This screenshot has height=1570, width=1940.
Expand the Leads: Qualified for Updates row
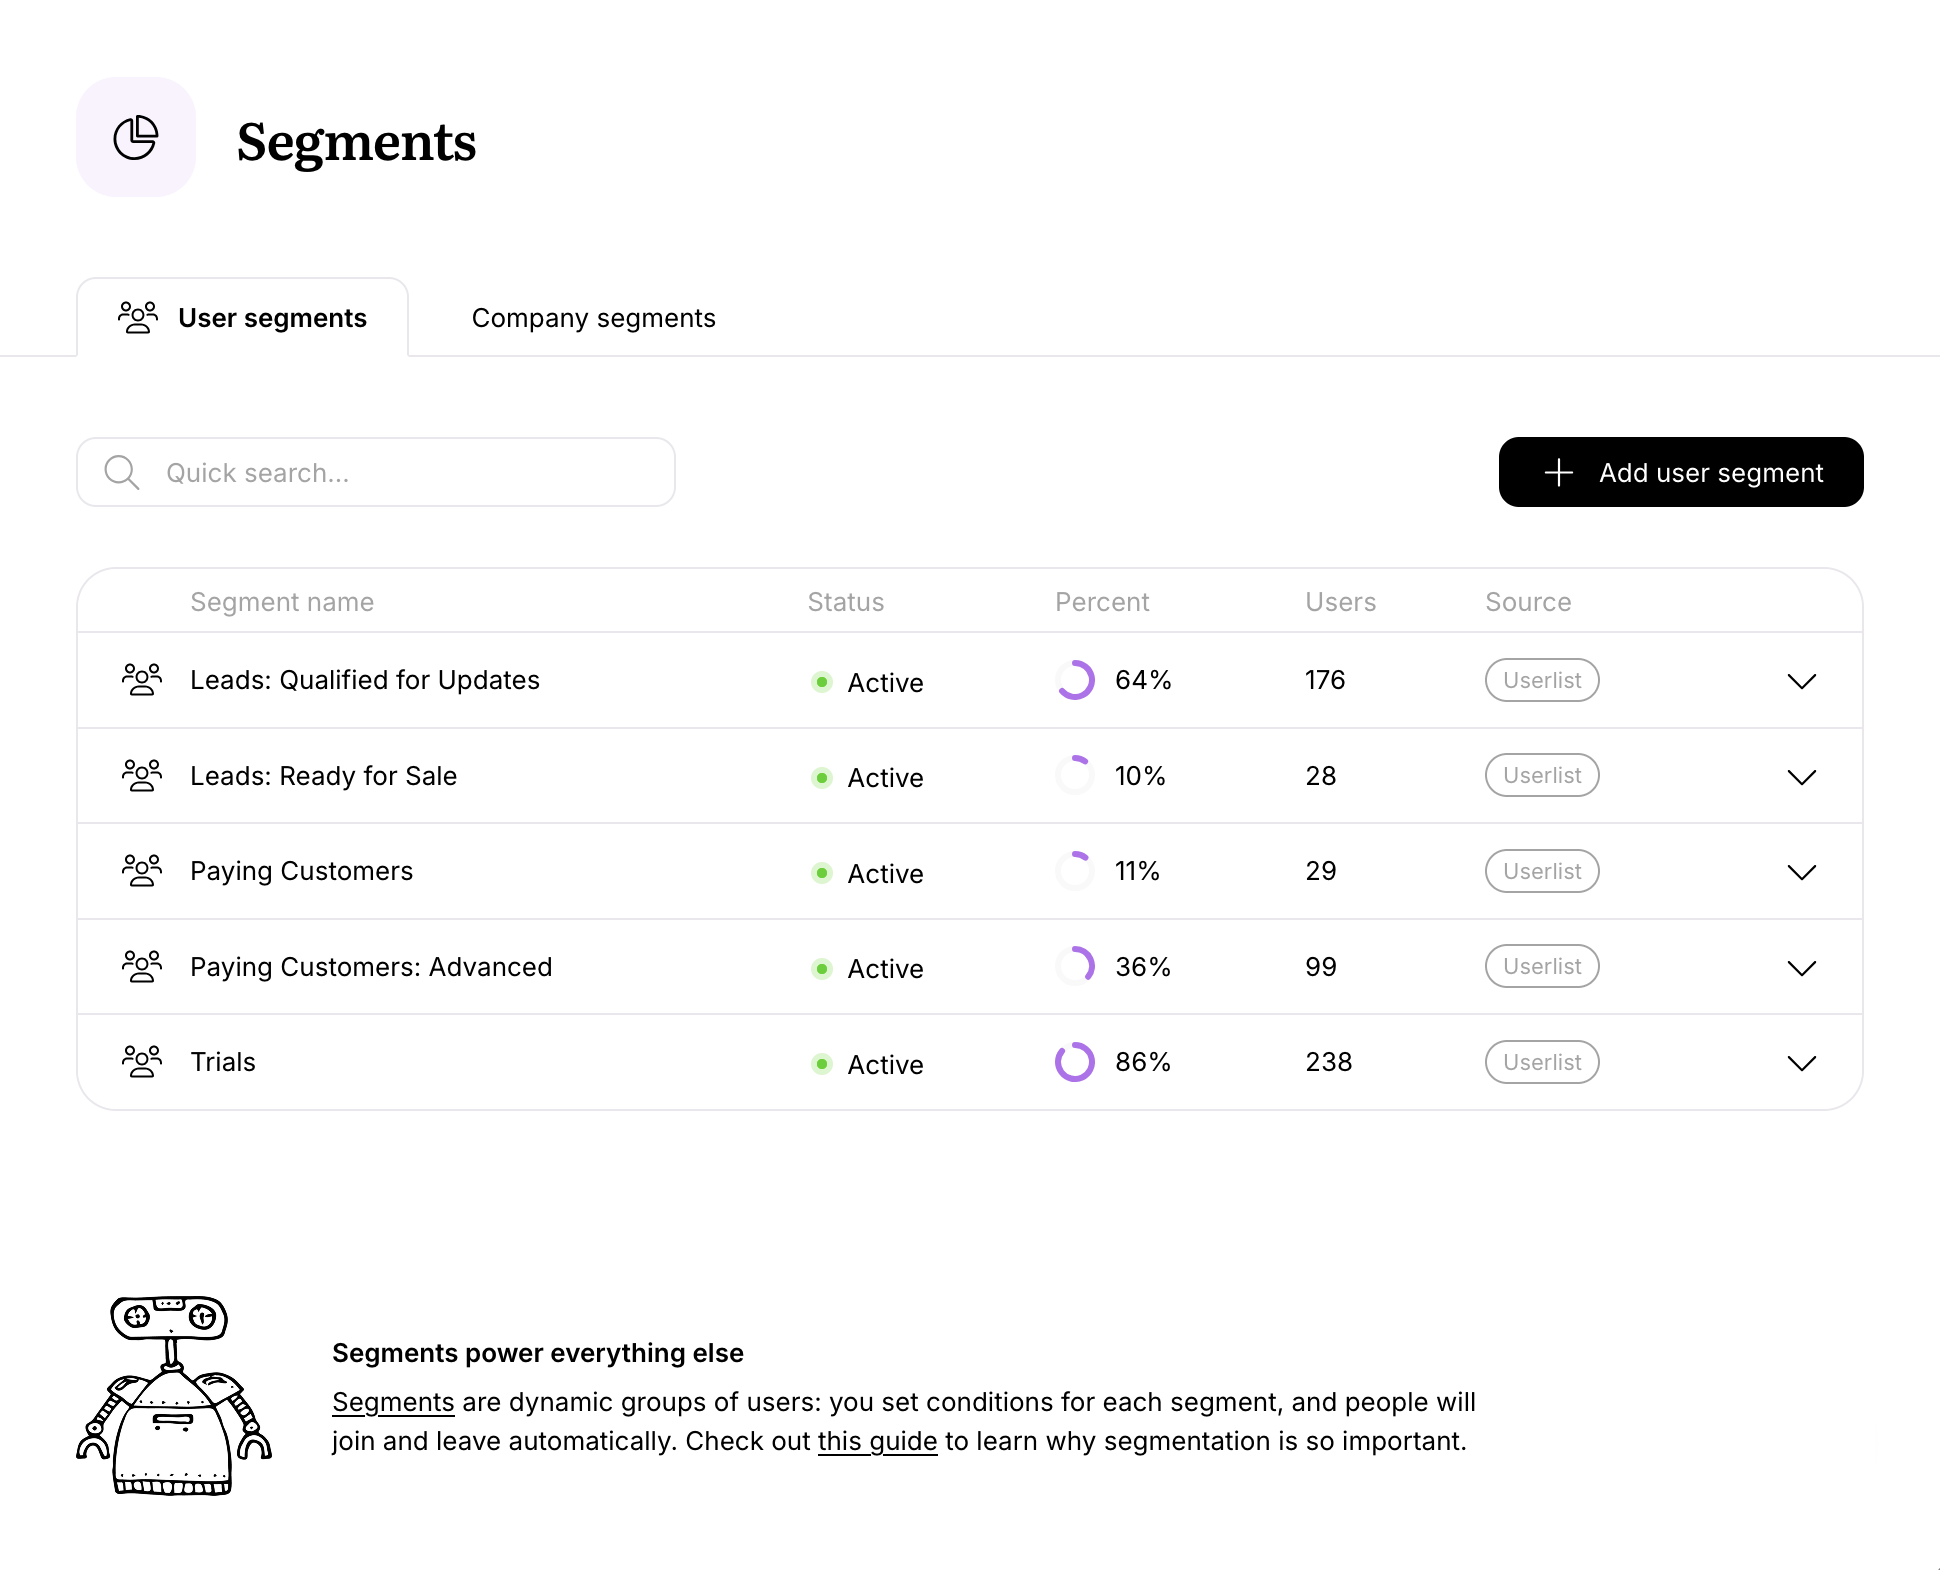tap(1802, 681)
